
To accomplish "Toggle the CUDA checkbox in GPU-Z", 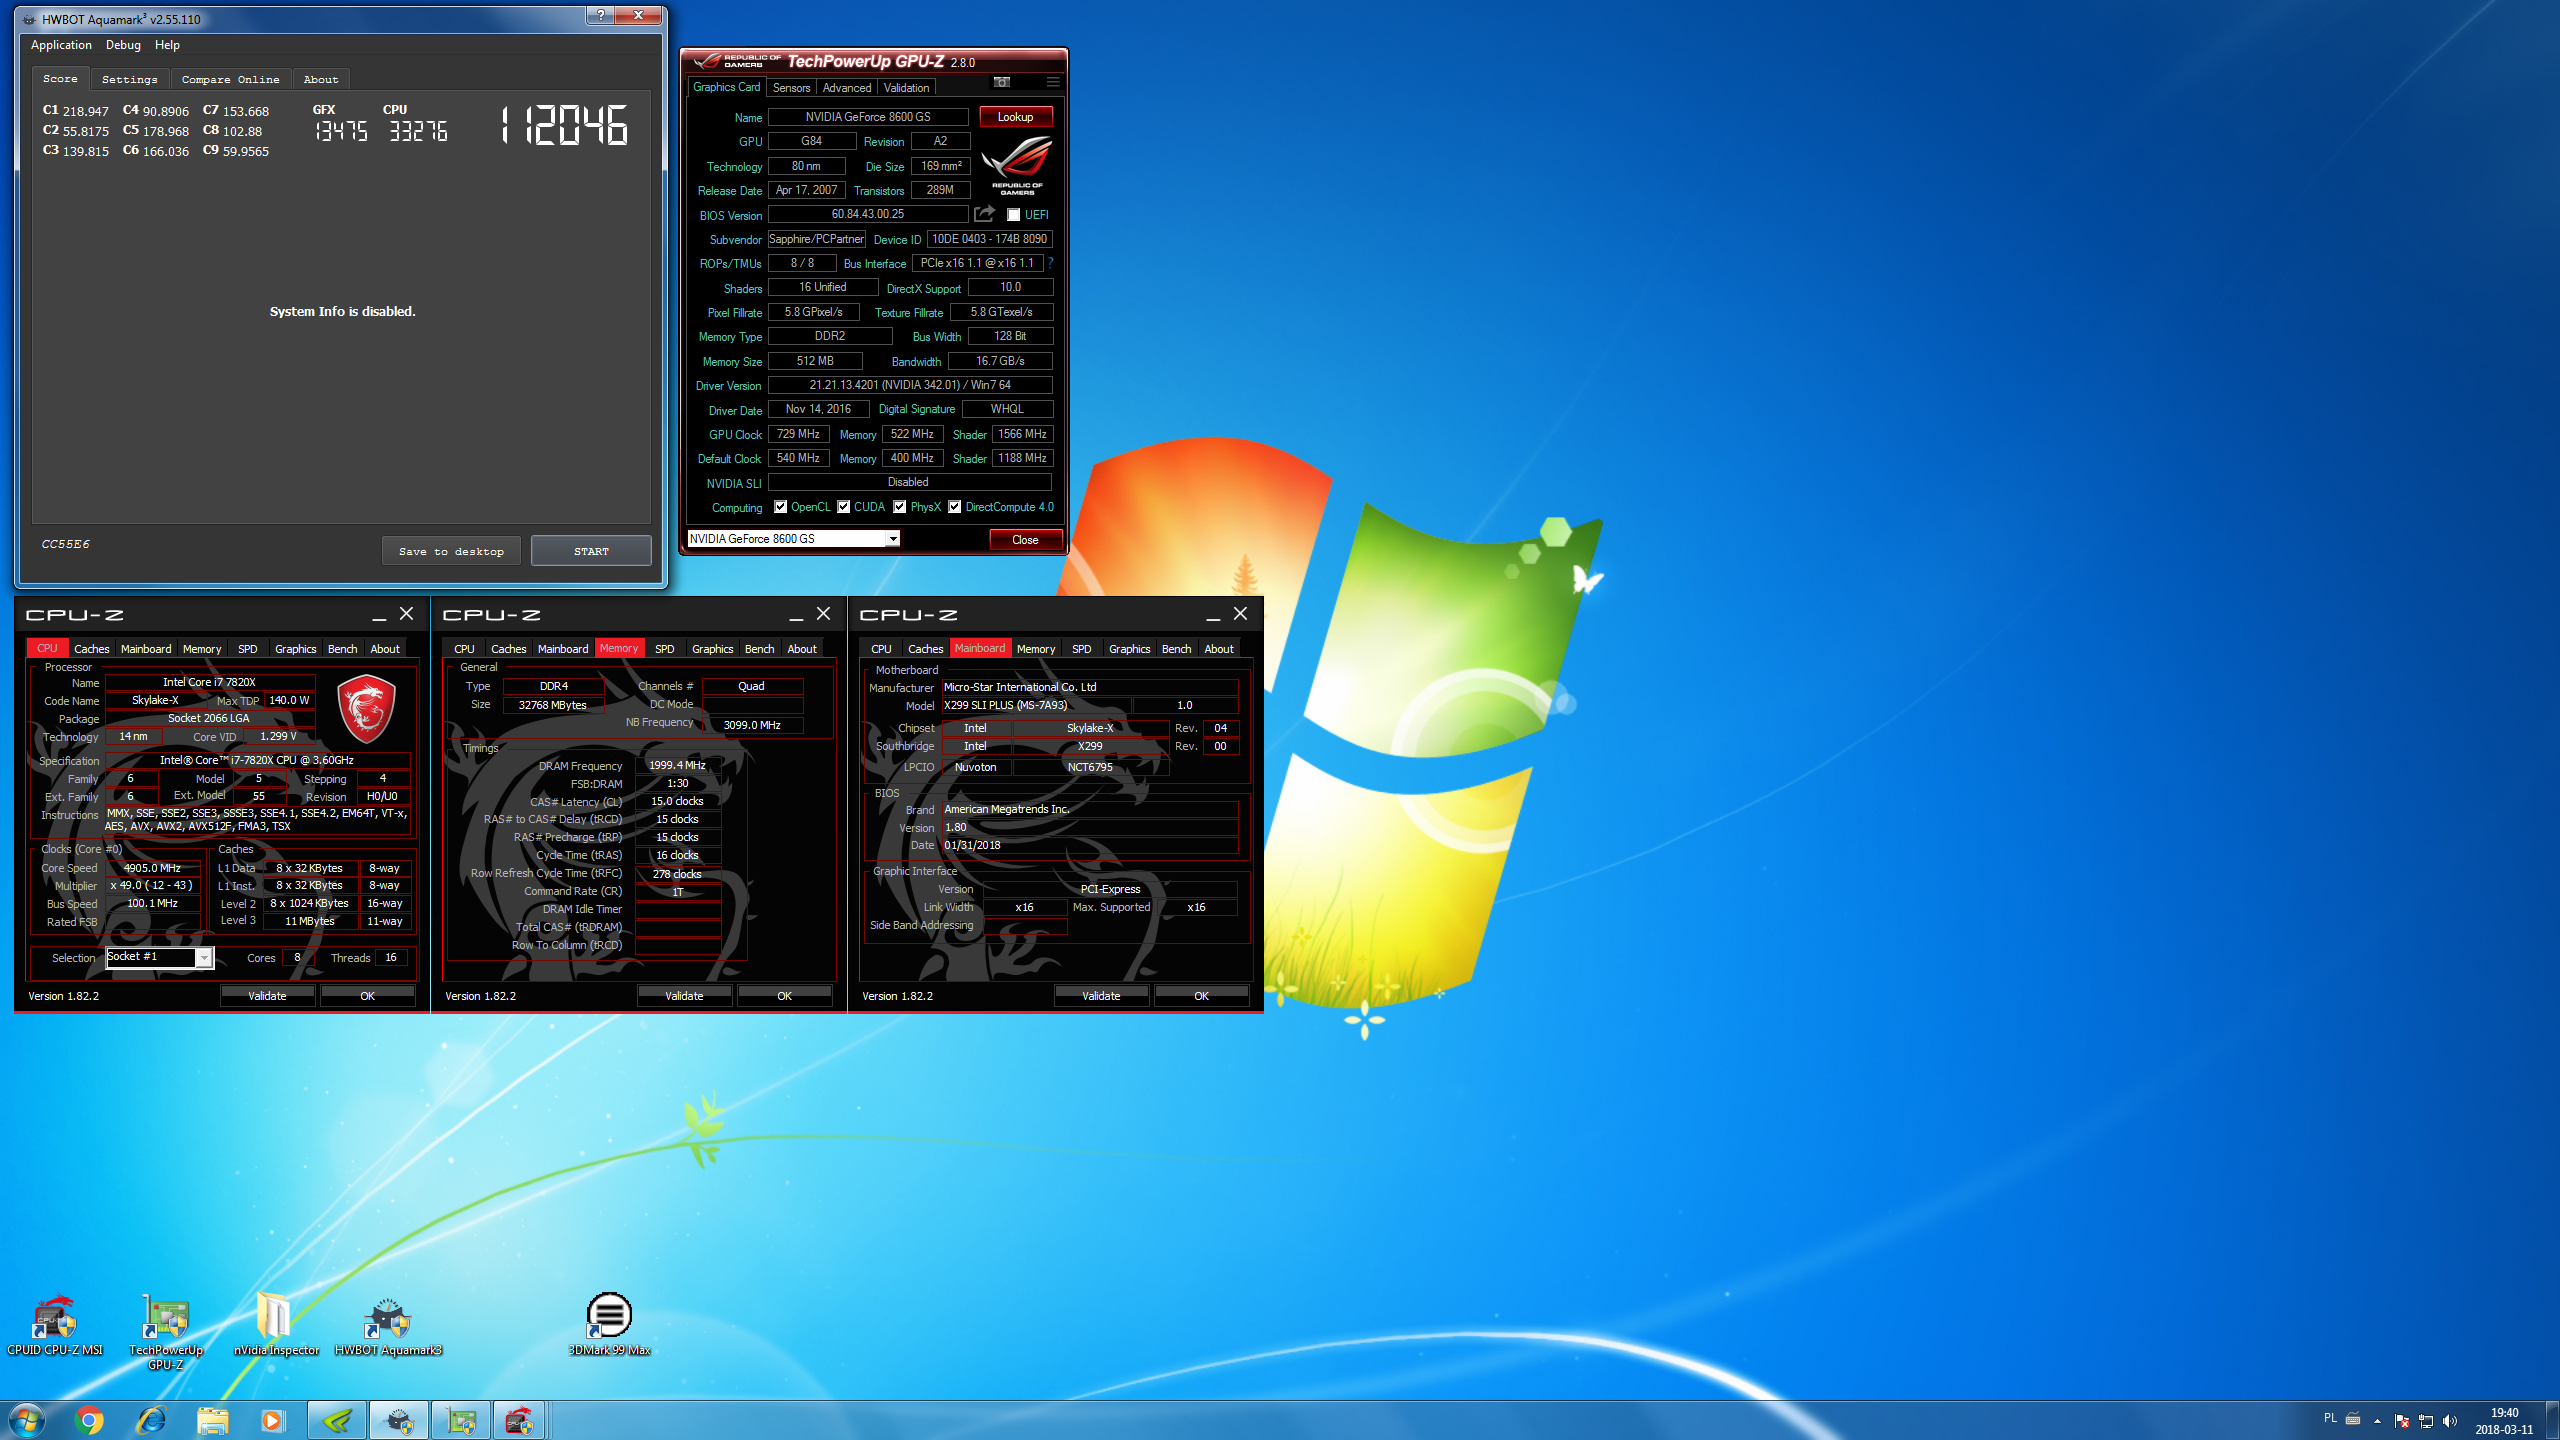I will (x=844, y=507).
